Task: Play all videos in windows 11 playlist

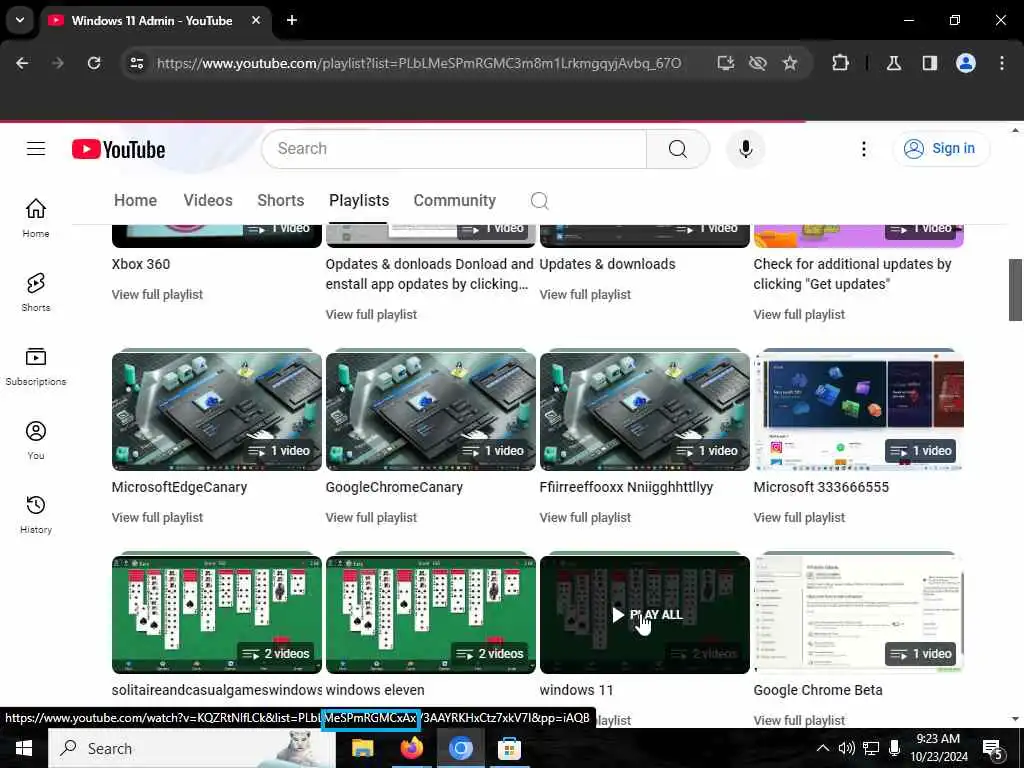Action: coord(645,615)
